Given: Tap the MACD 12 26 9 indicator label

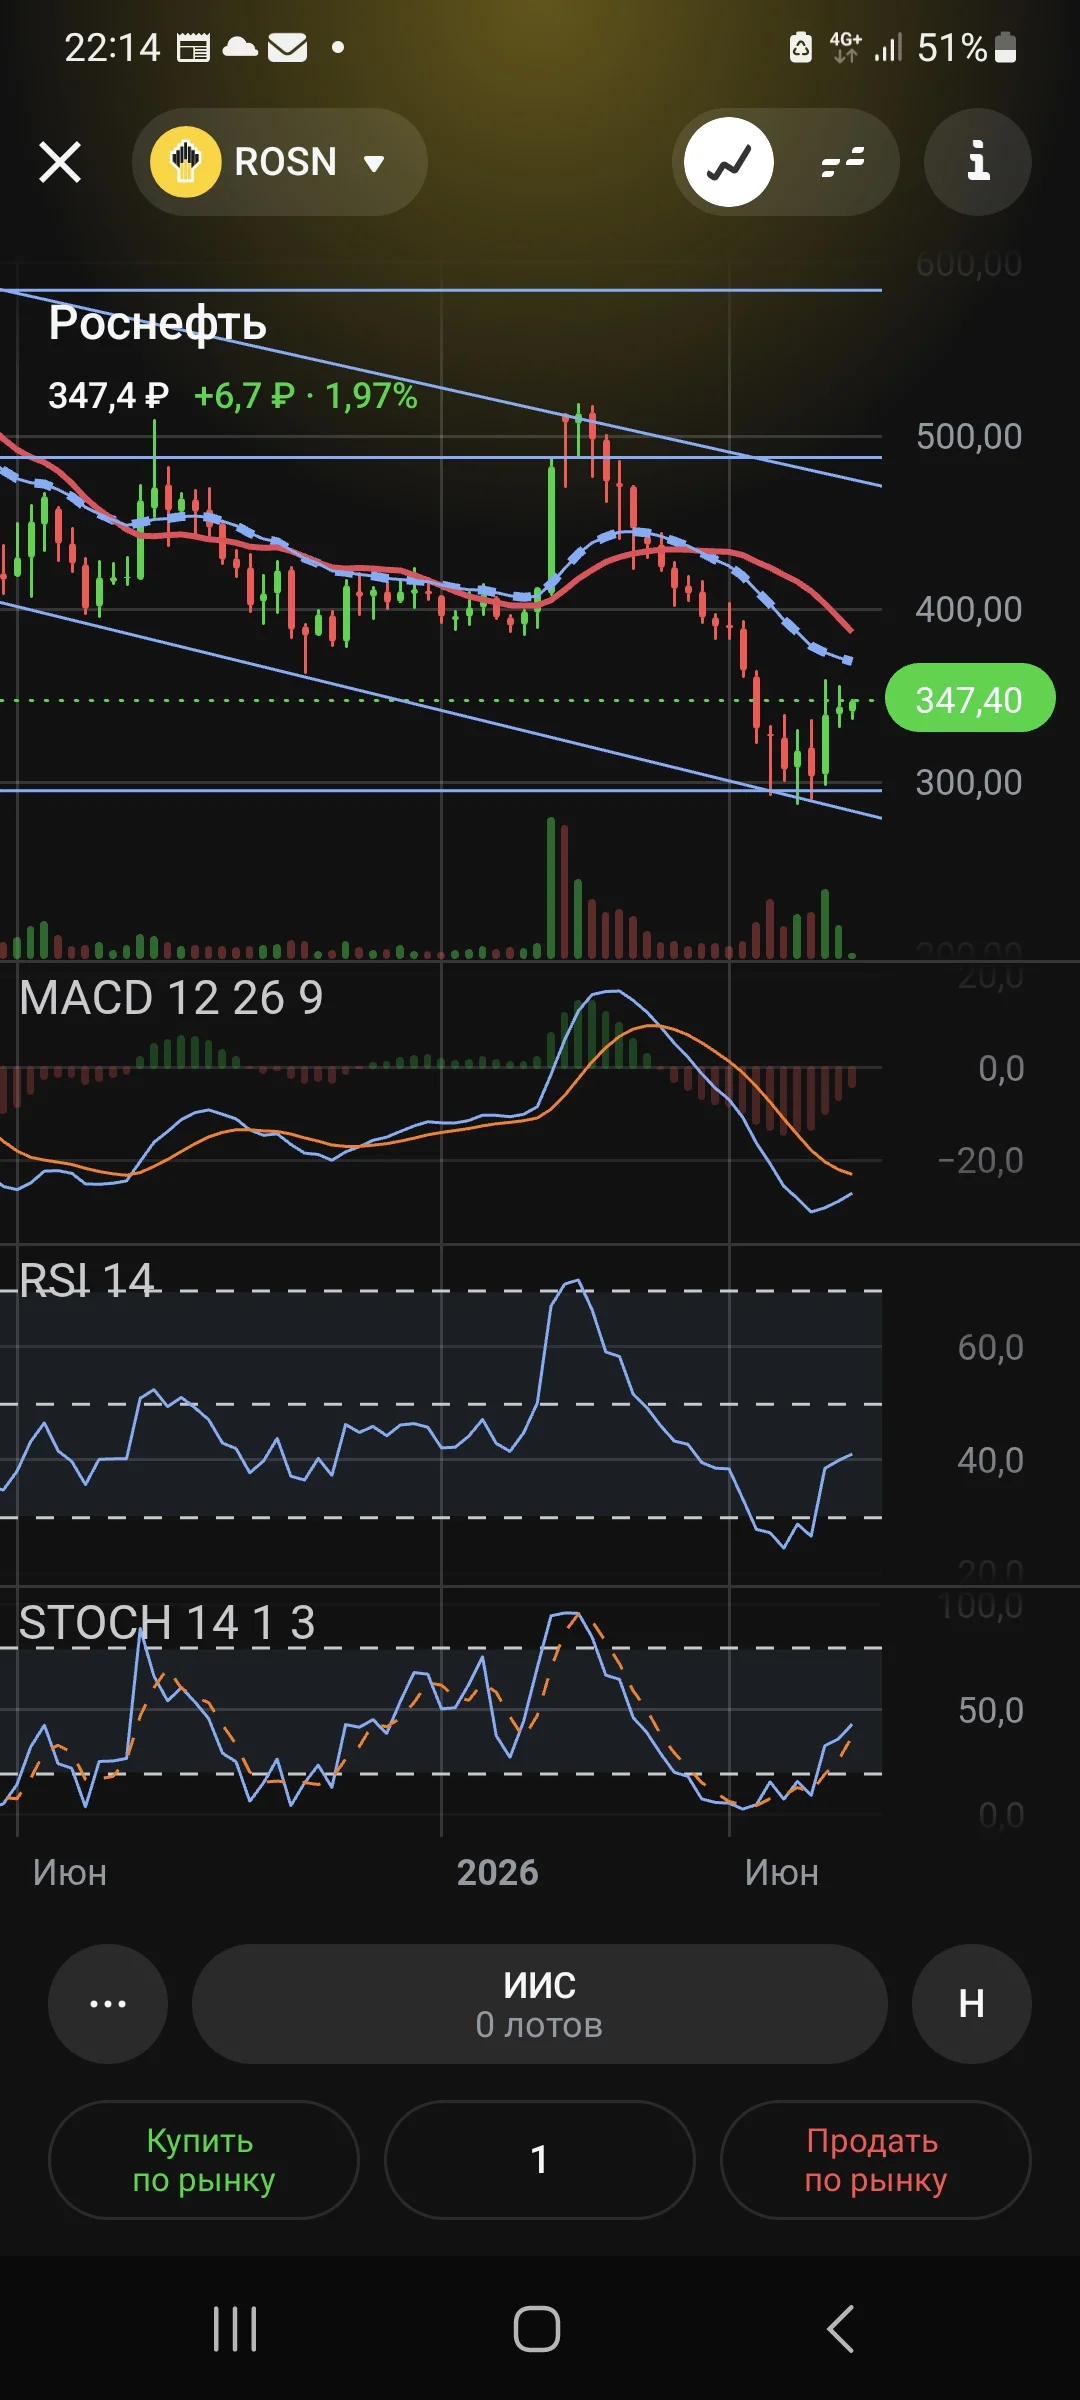Looking at the screenshot, I should click(171, 998).
